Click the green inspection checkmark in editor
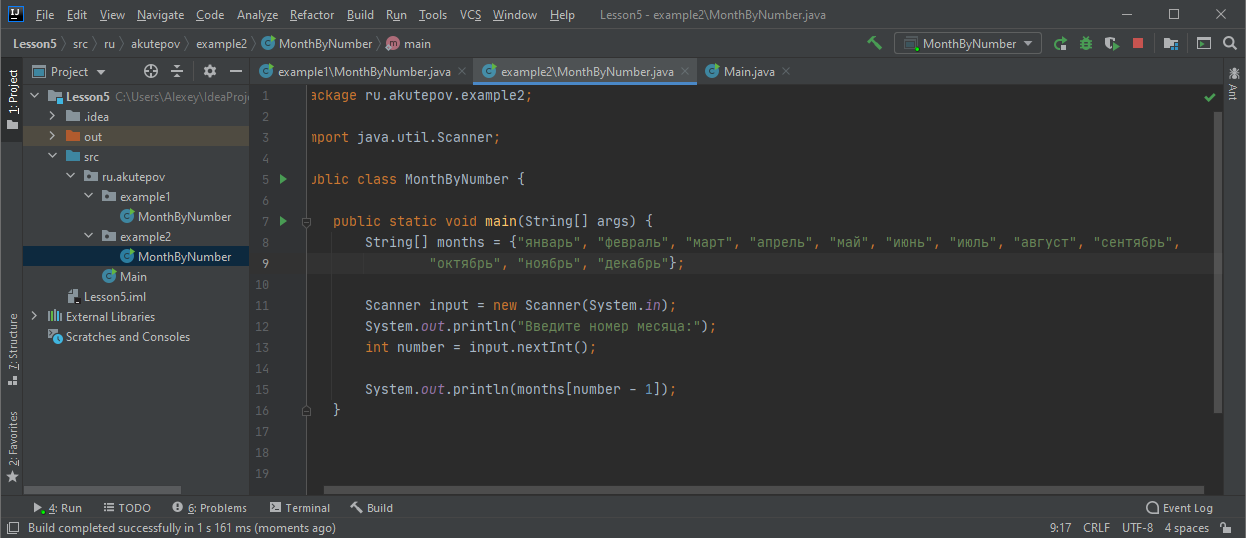 pos(1210,97)
